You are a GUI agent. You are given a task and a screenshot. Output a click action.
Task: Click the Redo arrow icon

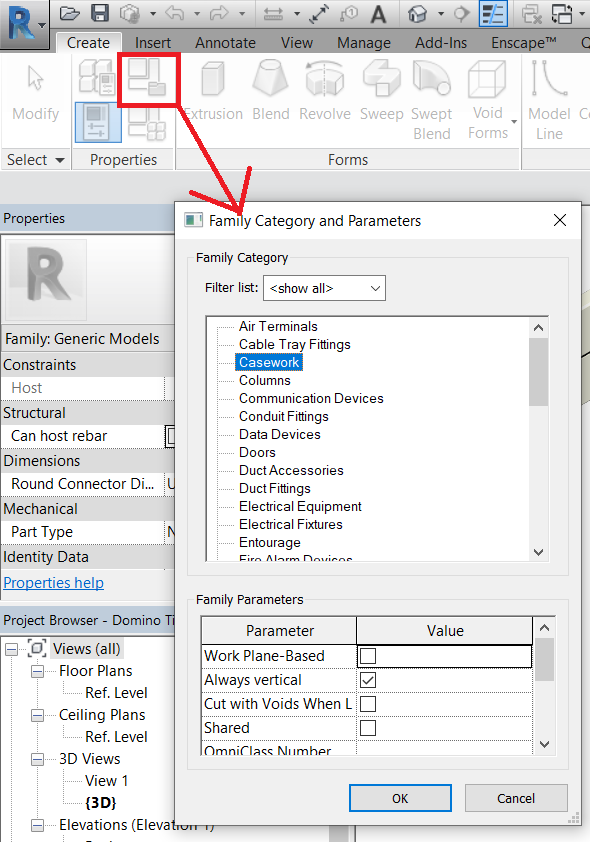click(219, 13)
